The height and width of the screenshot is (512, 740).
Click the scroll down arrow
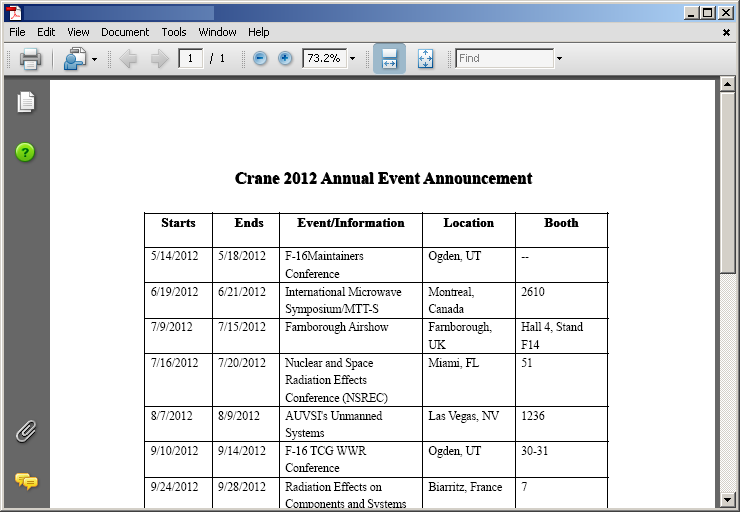tap(727, 500)
